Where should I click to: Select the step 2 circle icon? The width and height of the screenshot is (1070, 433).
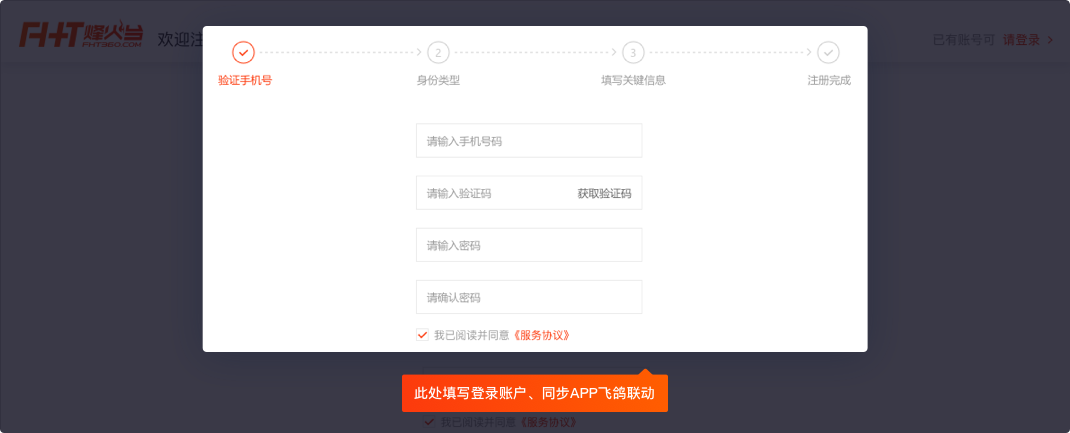[x=438, y=52]
